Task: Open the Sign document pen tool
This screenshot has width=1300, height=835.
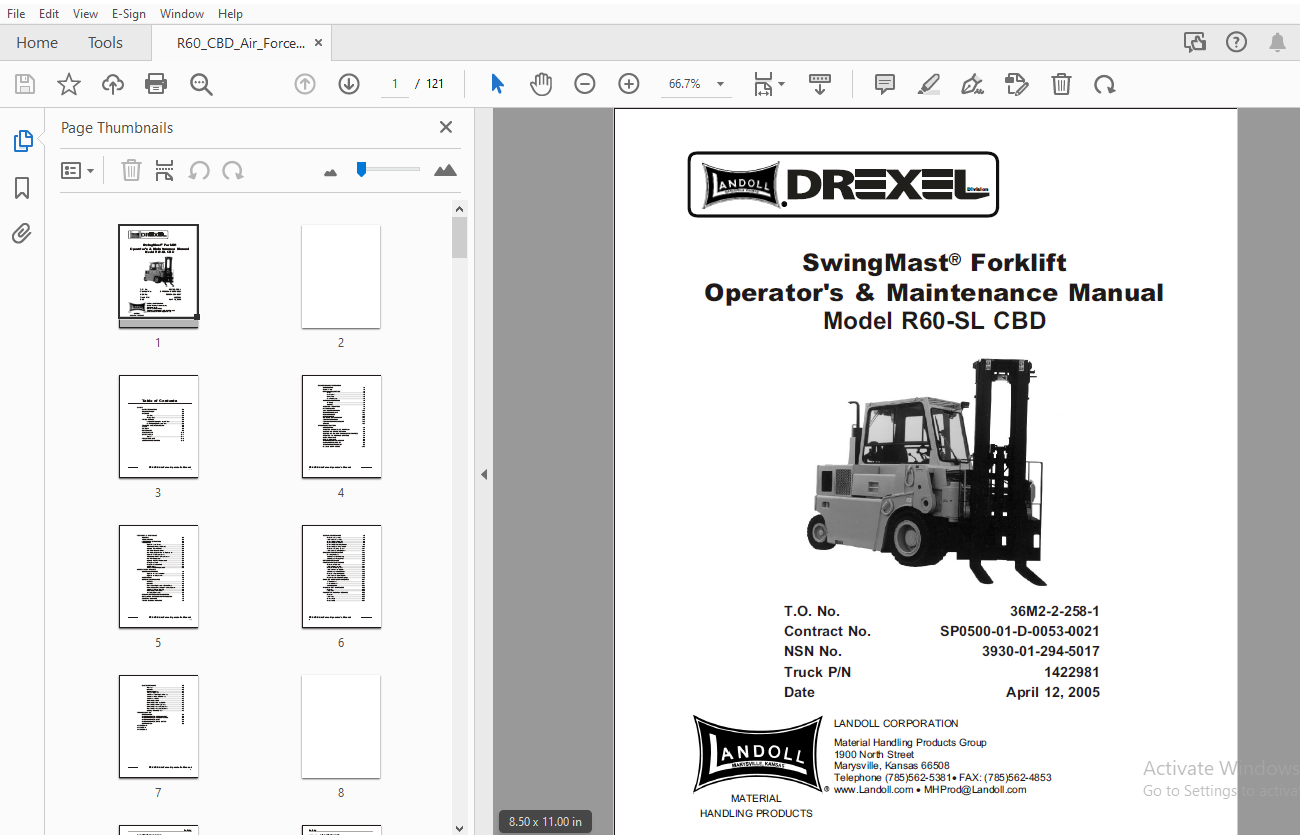Action: pyautogui.click(x=972, y=84)
